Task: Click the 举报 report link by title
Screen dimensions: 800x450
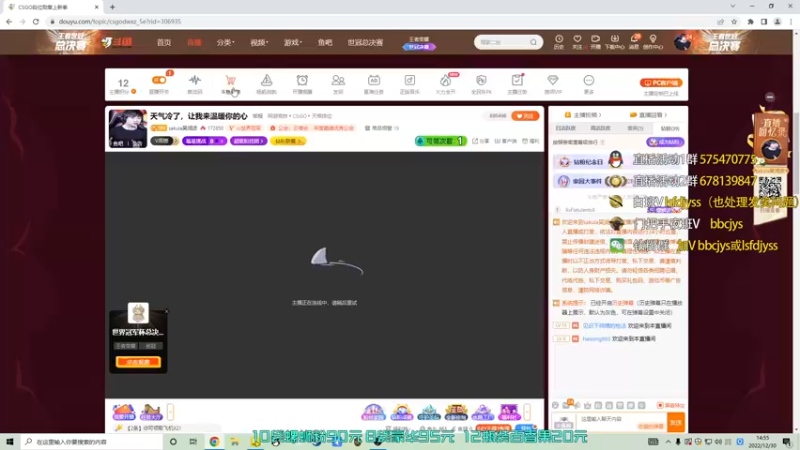Action: (258, 116)
